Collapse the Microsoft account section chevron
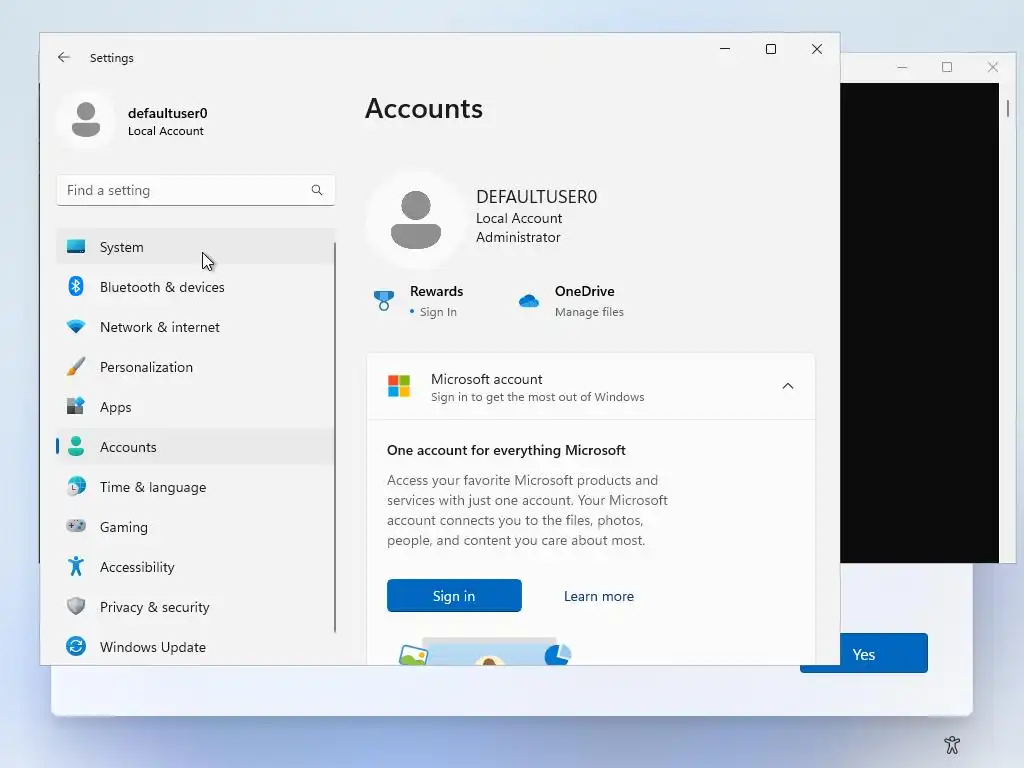 tap(788, 386)
